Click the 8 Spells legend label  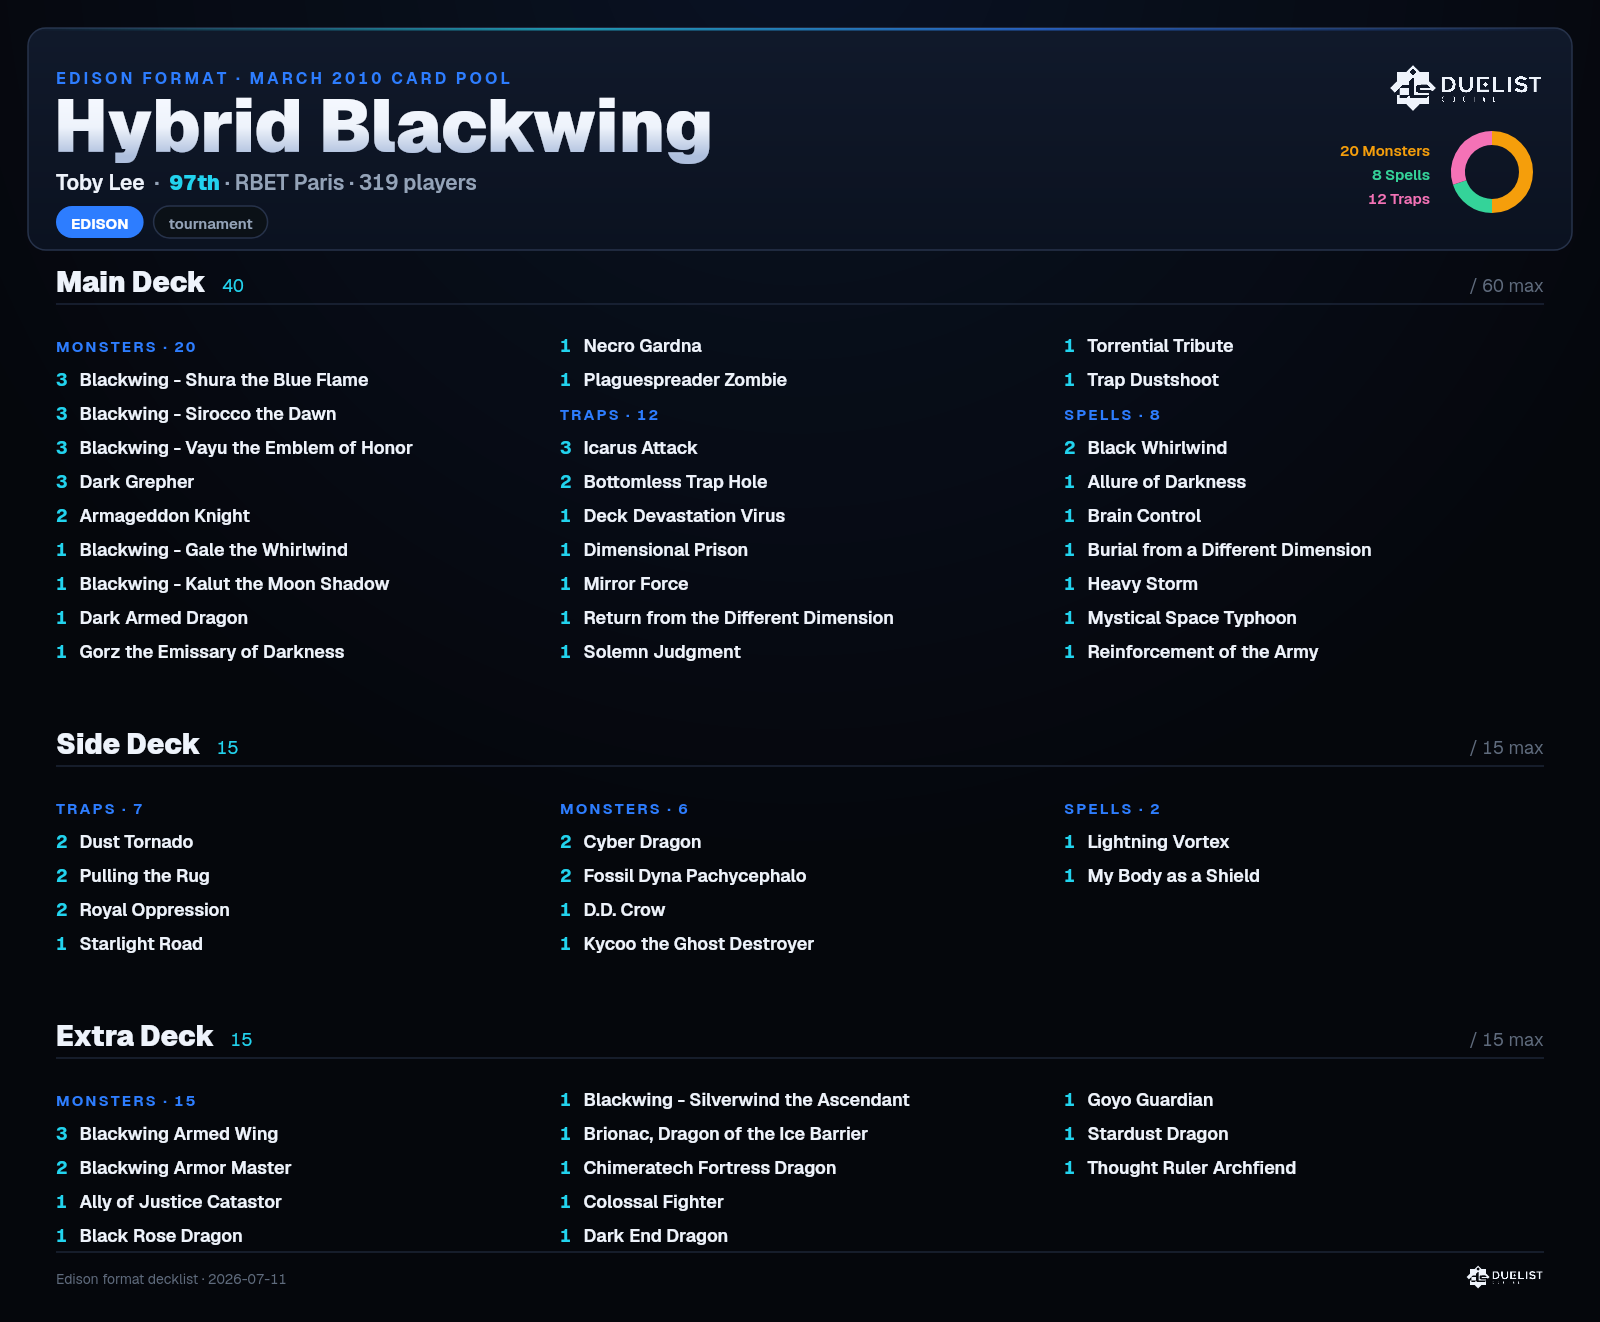(x=1401, y=175)
